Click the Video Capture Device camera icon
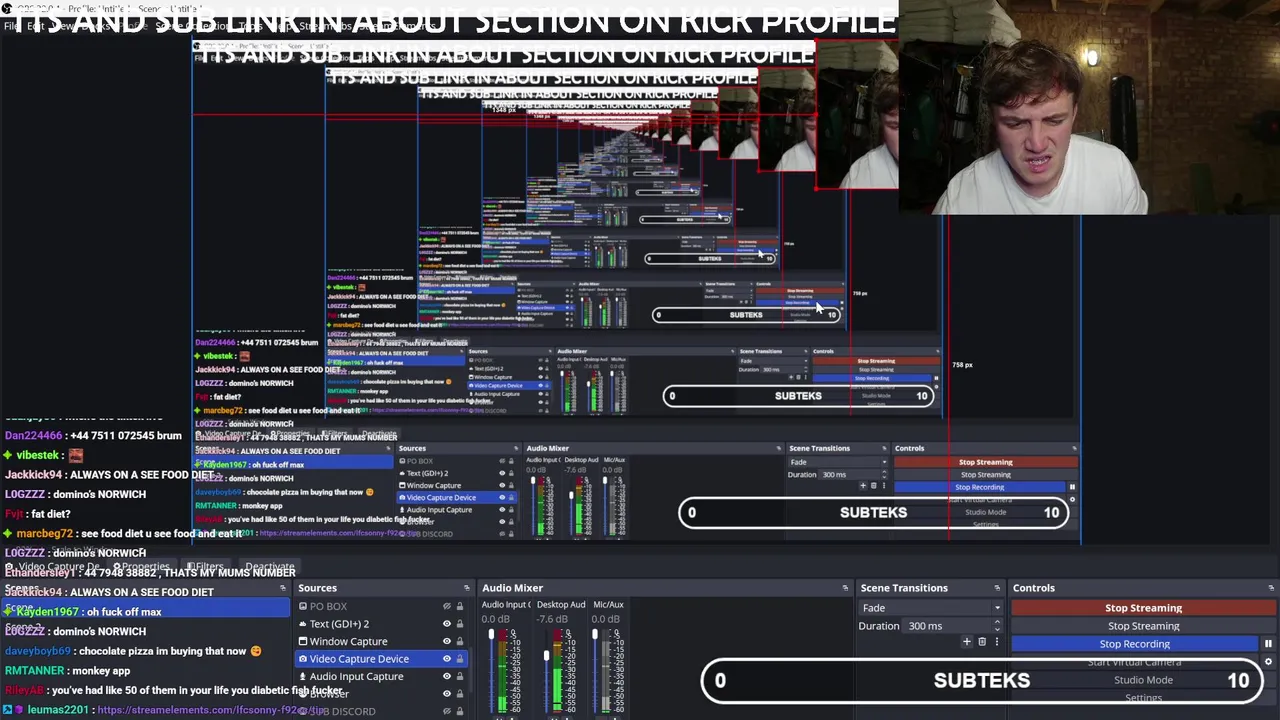The height and width of the screenshot is (720, 1280). click(x=302, y=659)
